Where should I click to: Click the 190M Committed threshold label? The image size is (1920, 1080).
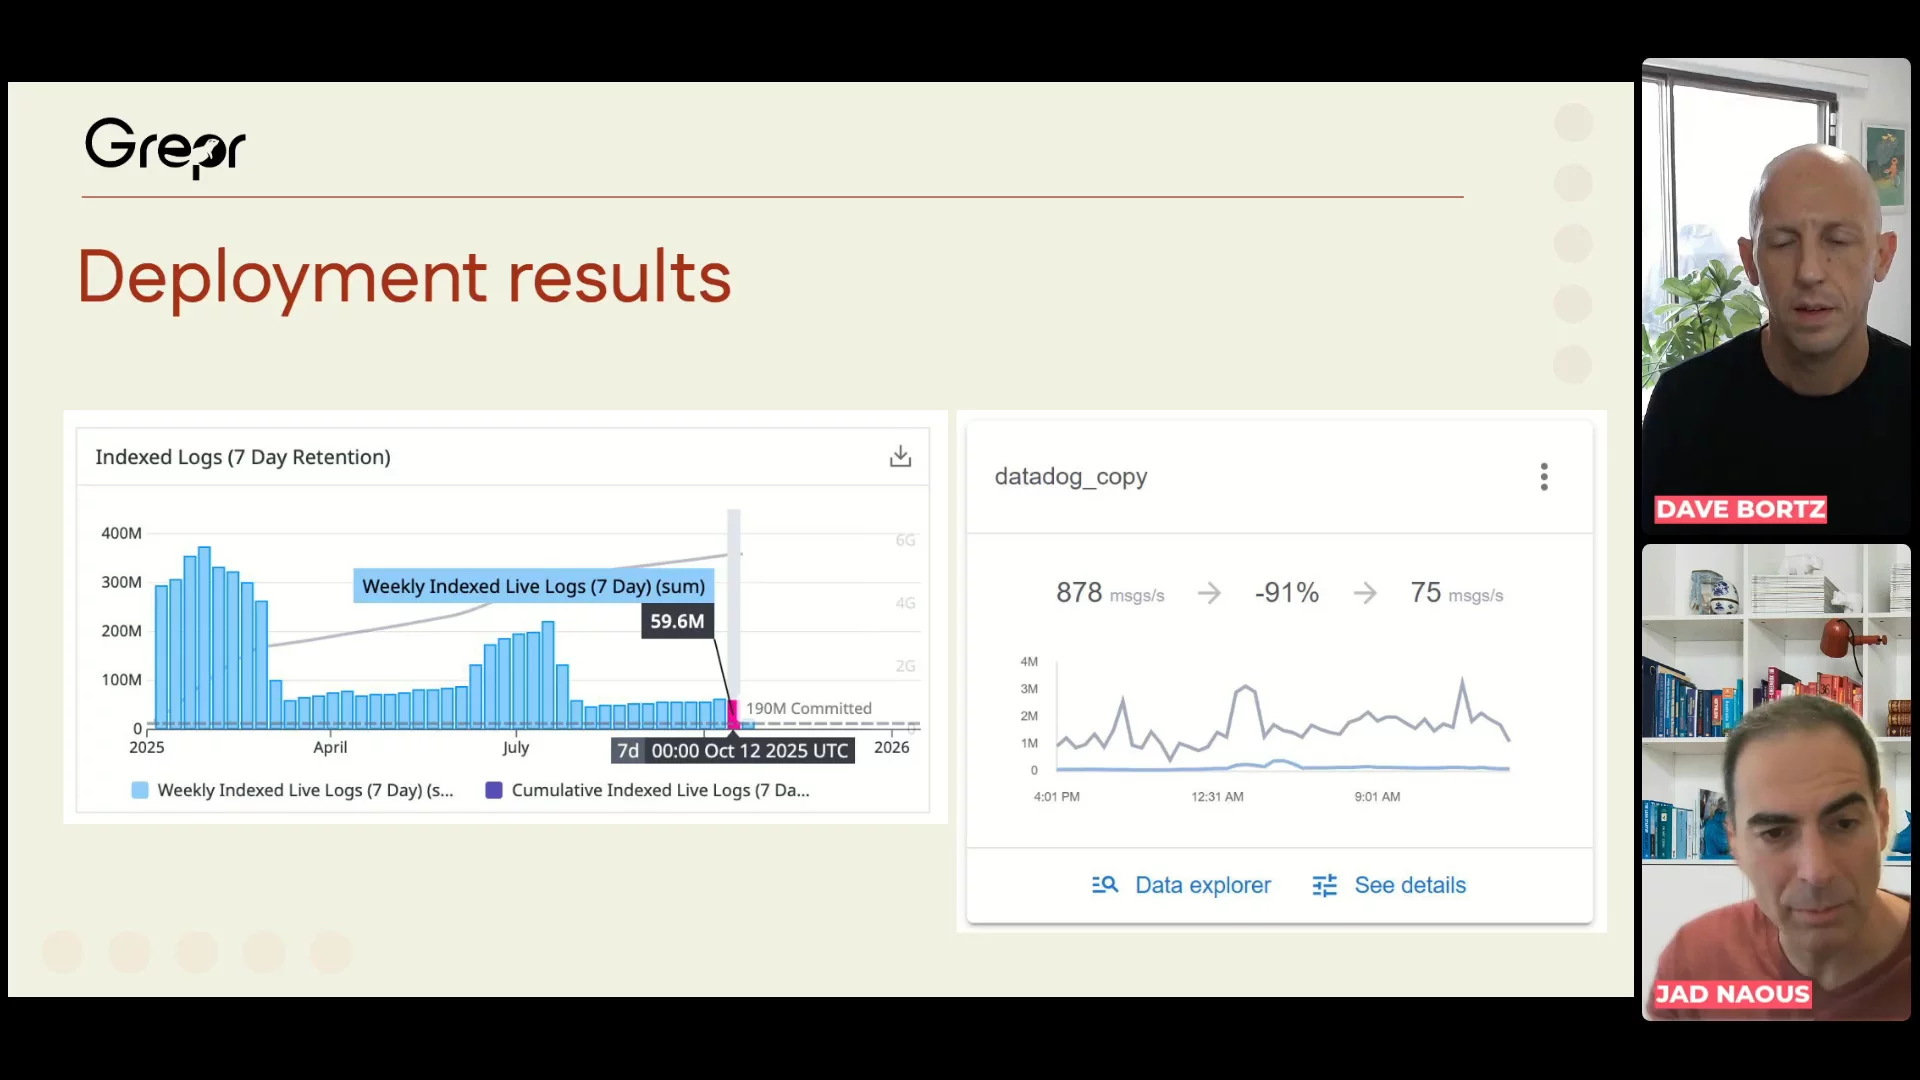tap(808, 708)
